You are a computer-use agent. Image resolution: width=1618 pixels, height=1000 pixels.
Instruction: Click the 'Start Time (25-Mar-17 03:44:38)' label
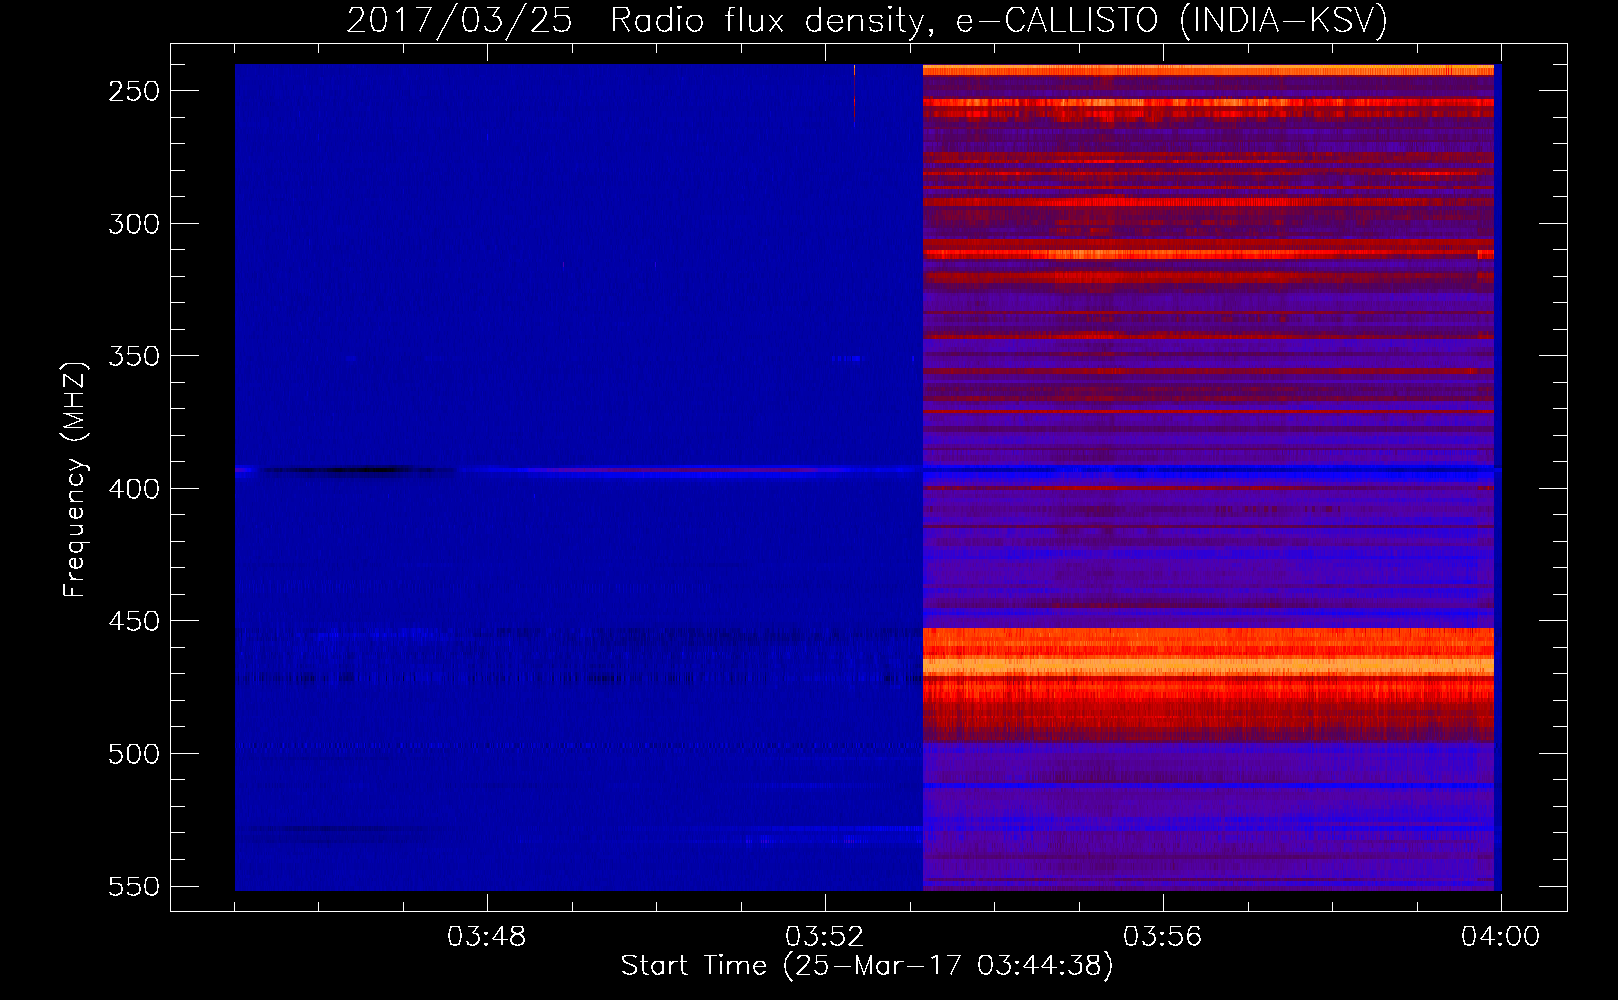[867, 966]
